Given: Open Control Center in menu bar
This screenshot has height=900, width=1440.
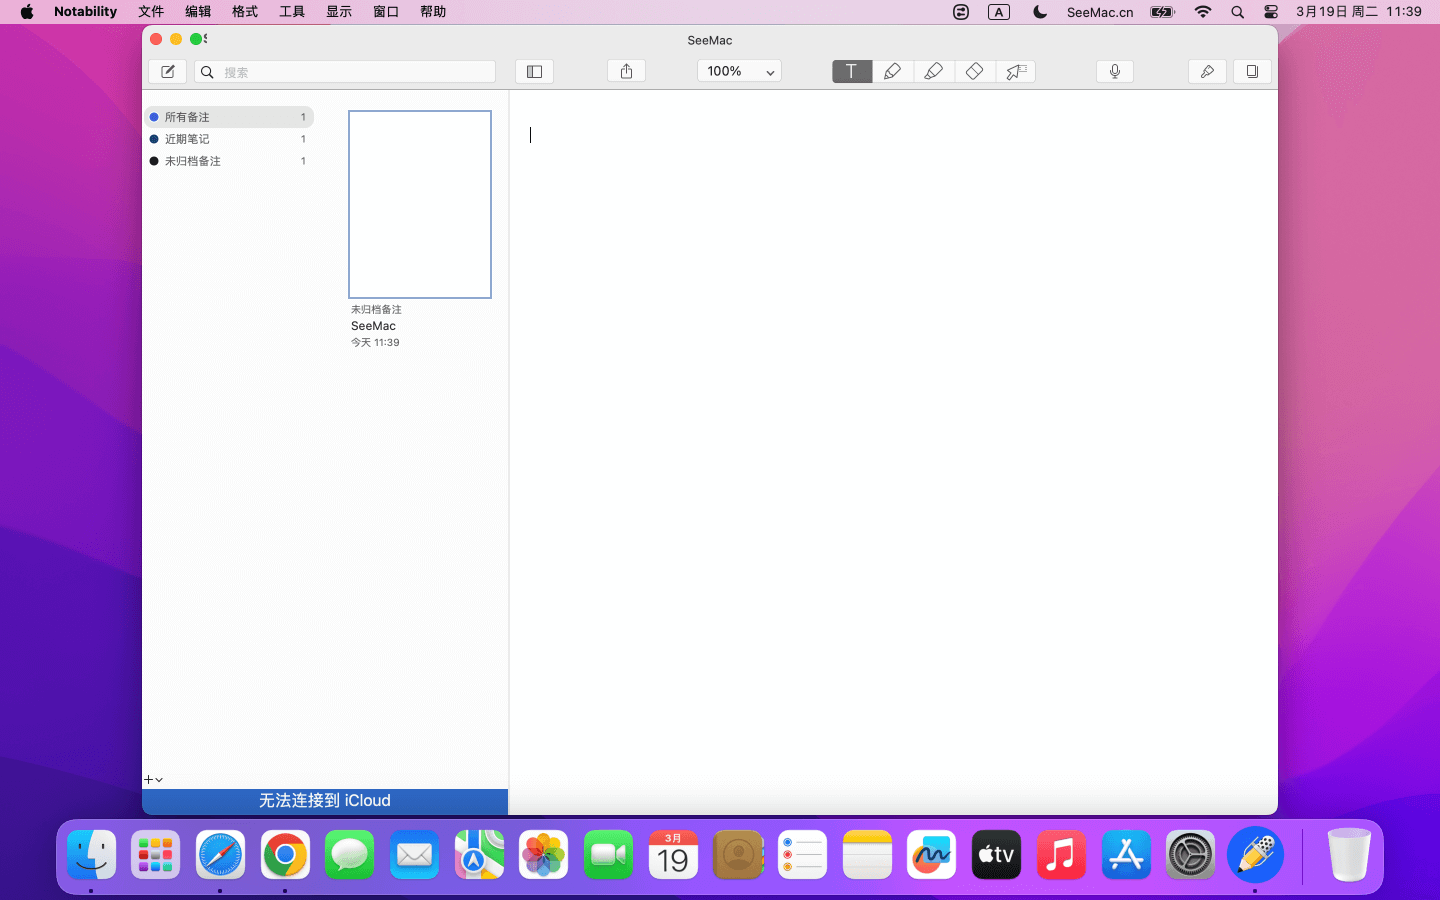Looking at the screenshot, I should (x=1271, y=12).
